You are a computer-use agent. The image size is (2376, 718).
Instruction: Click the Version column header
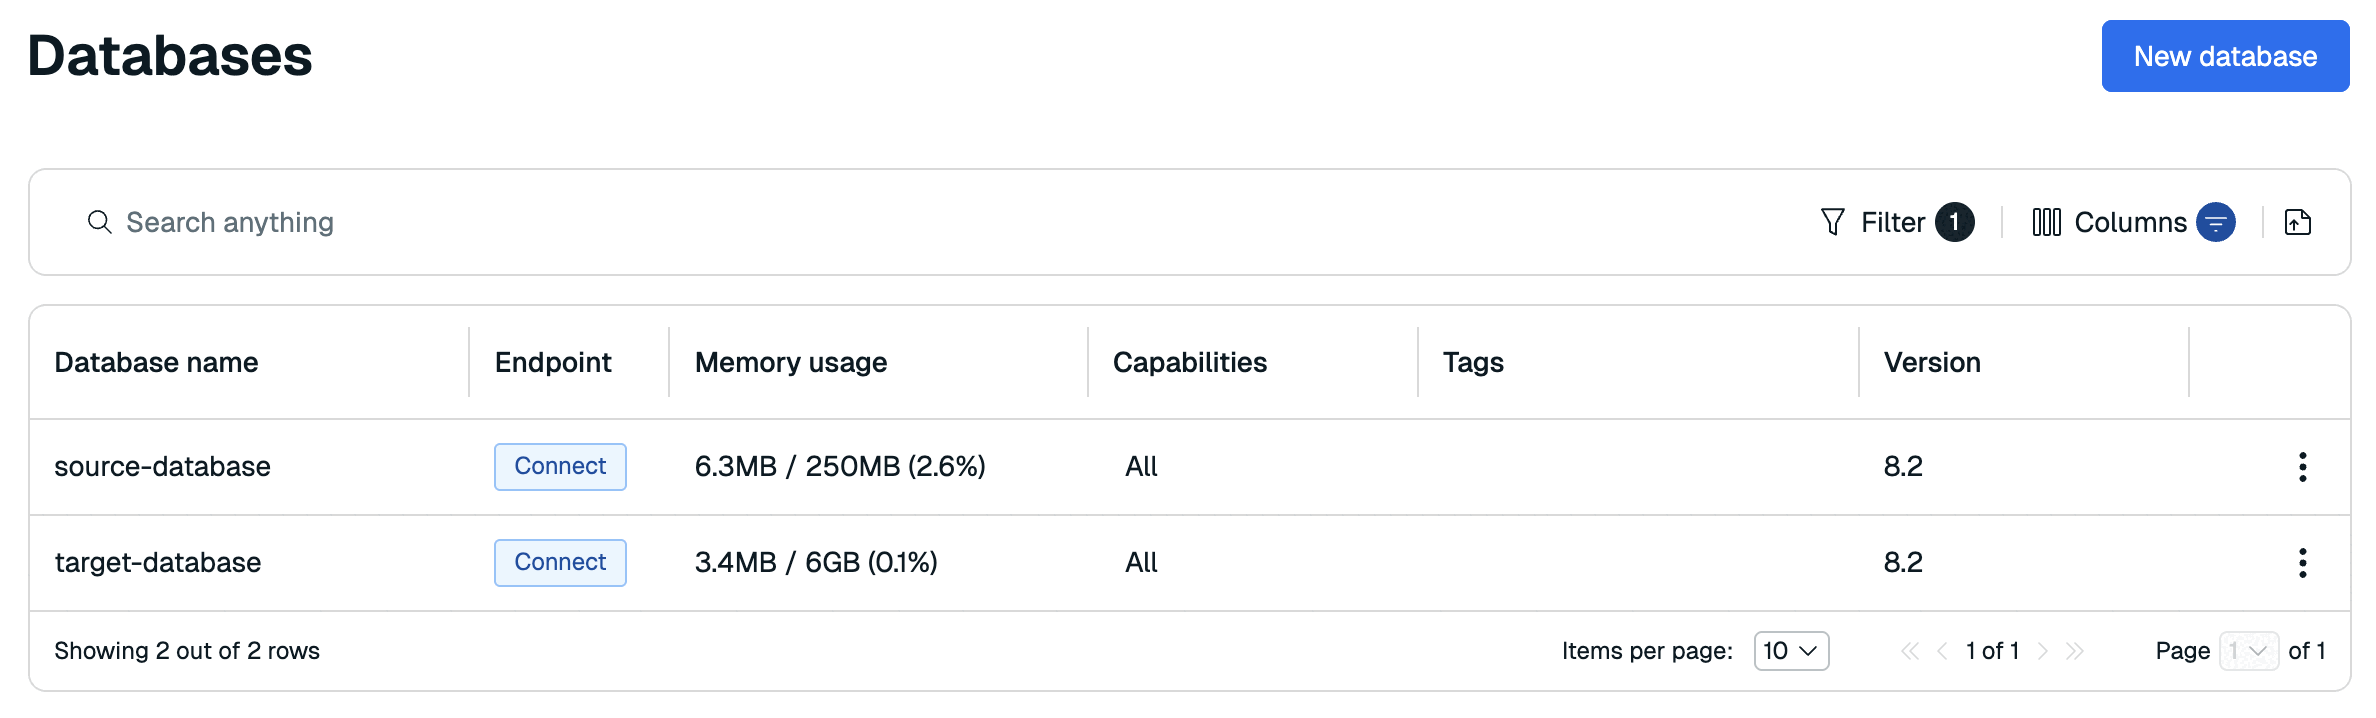[x=1932, y=362]
